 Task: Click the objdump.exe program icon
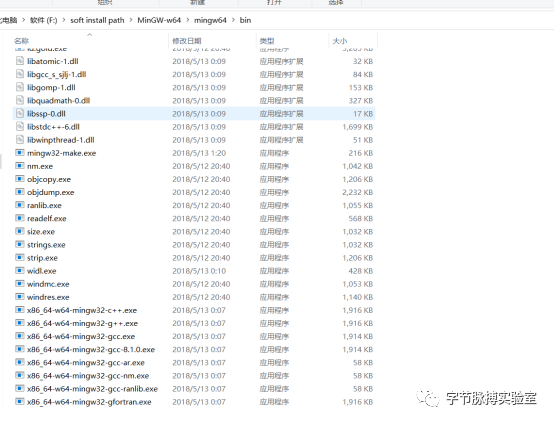tap(20, 192)
